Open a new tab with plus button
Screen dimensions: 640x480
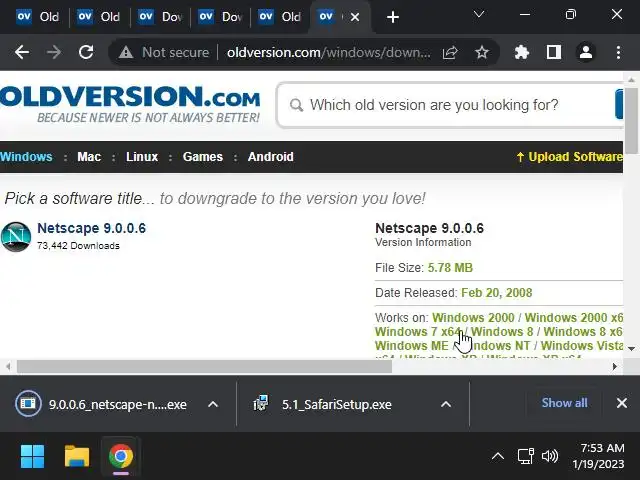pos(393,17)
